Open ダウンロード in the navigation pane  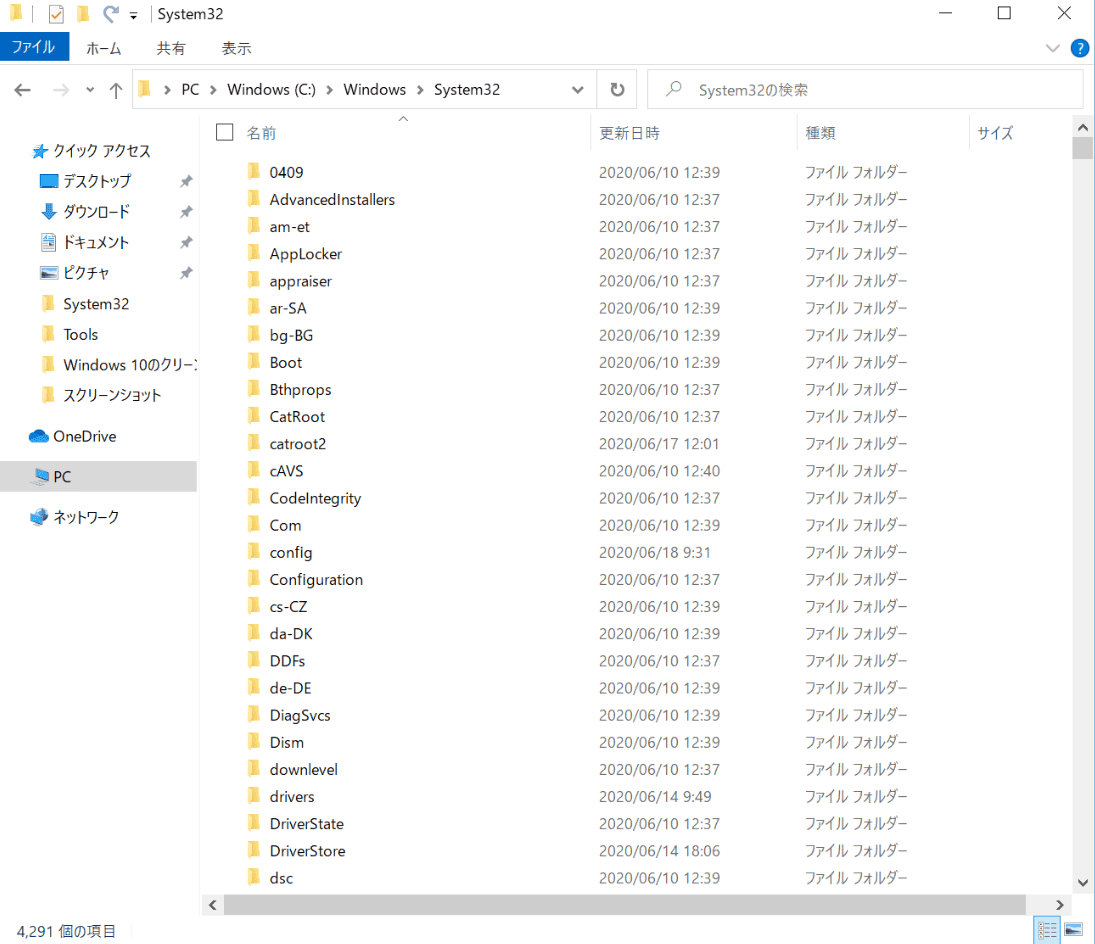pyautogui.click(x=96, y=212)
